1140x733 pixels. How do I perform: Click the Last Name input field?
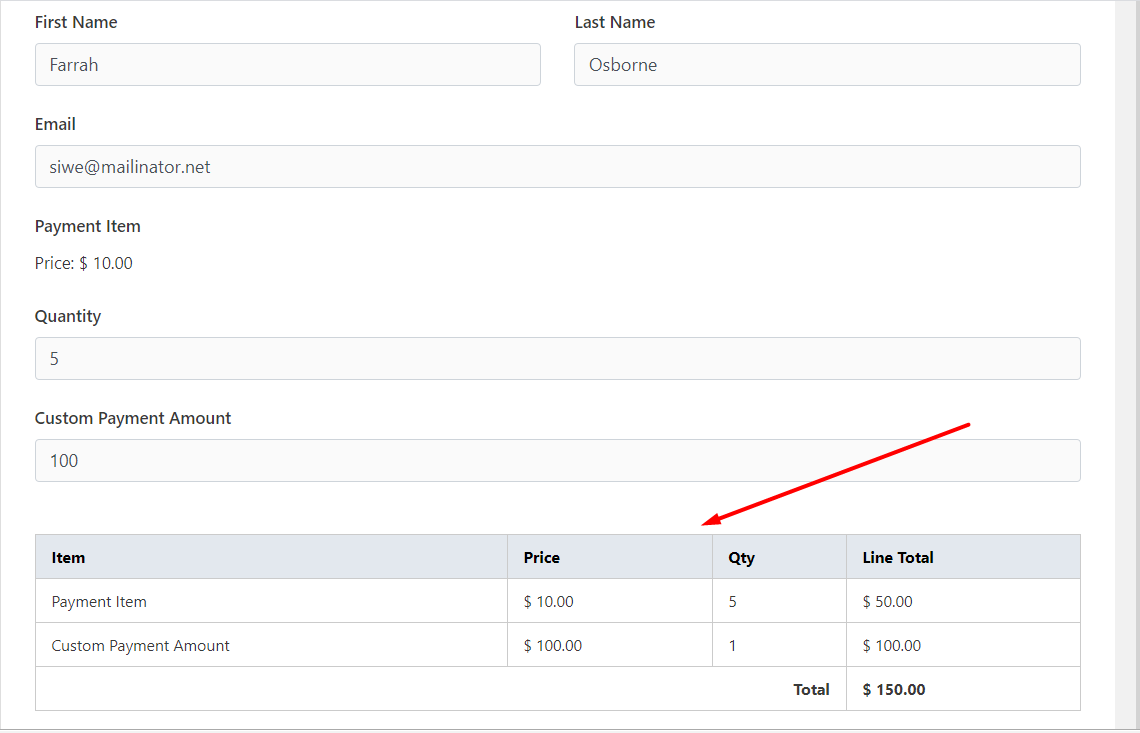coord(826,64)
